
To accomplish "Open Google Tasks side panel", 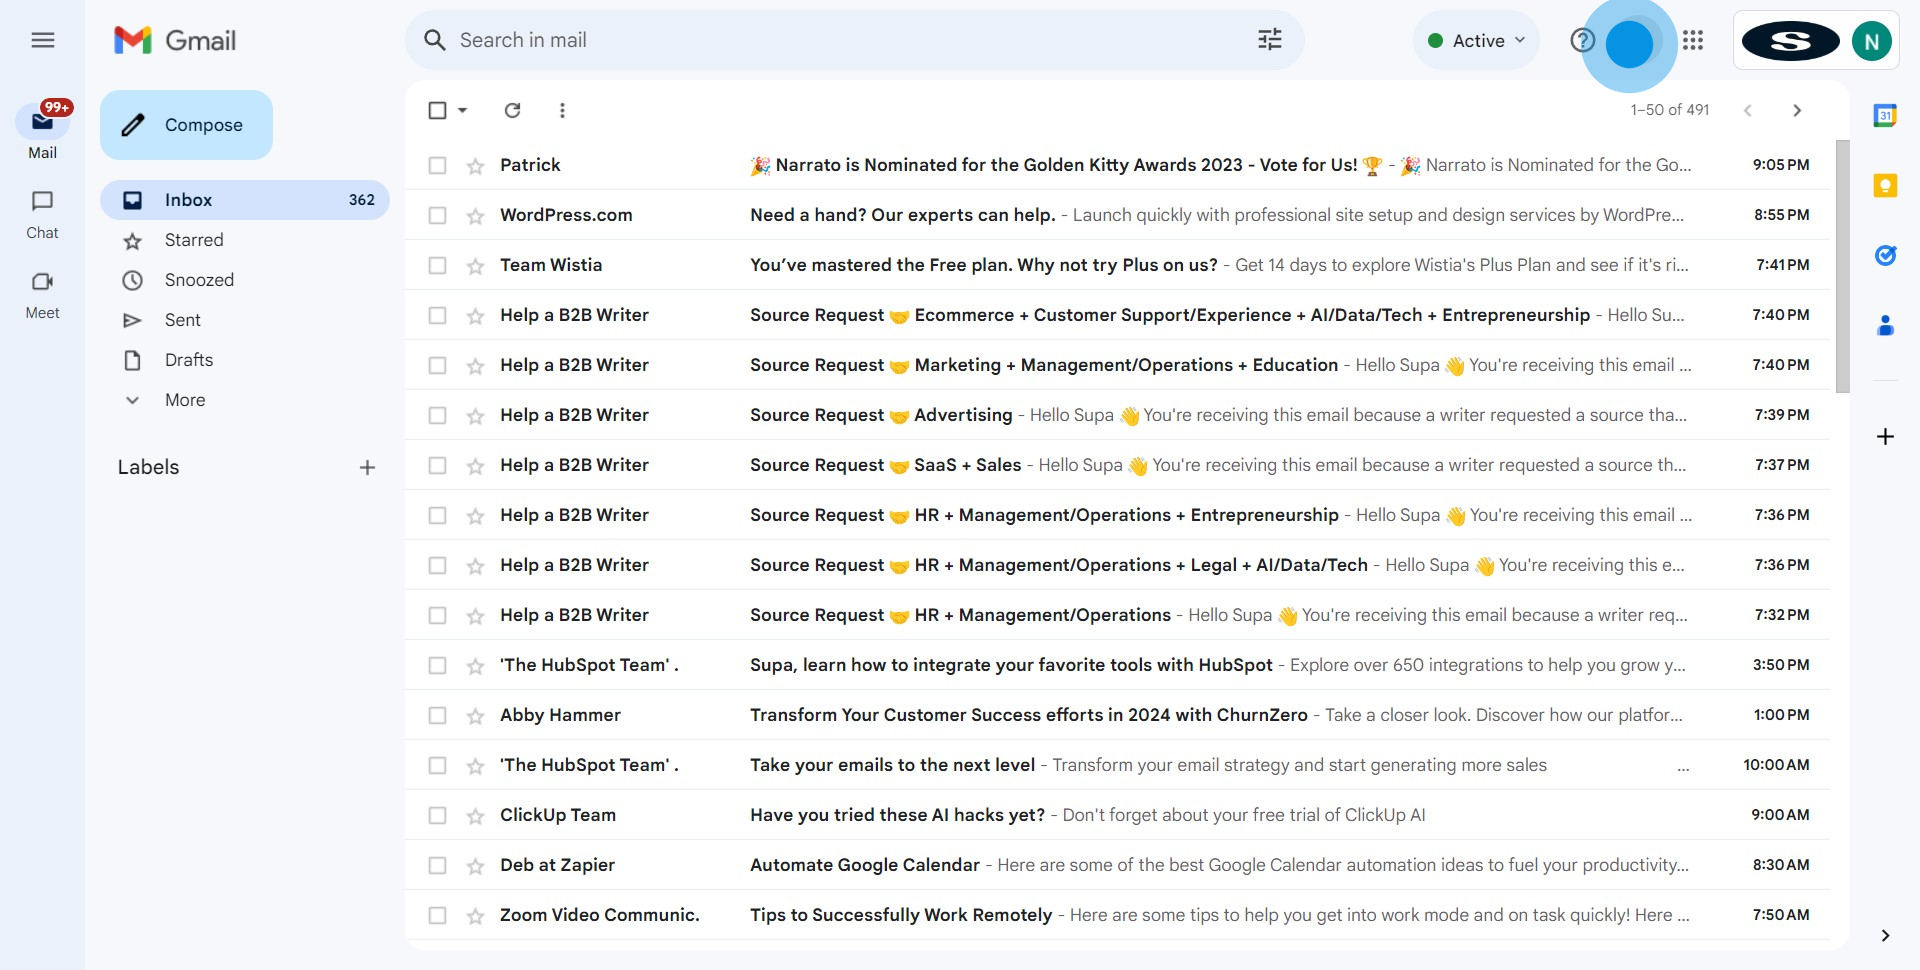I will pyautogui.click(x=1885, y=255).
